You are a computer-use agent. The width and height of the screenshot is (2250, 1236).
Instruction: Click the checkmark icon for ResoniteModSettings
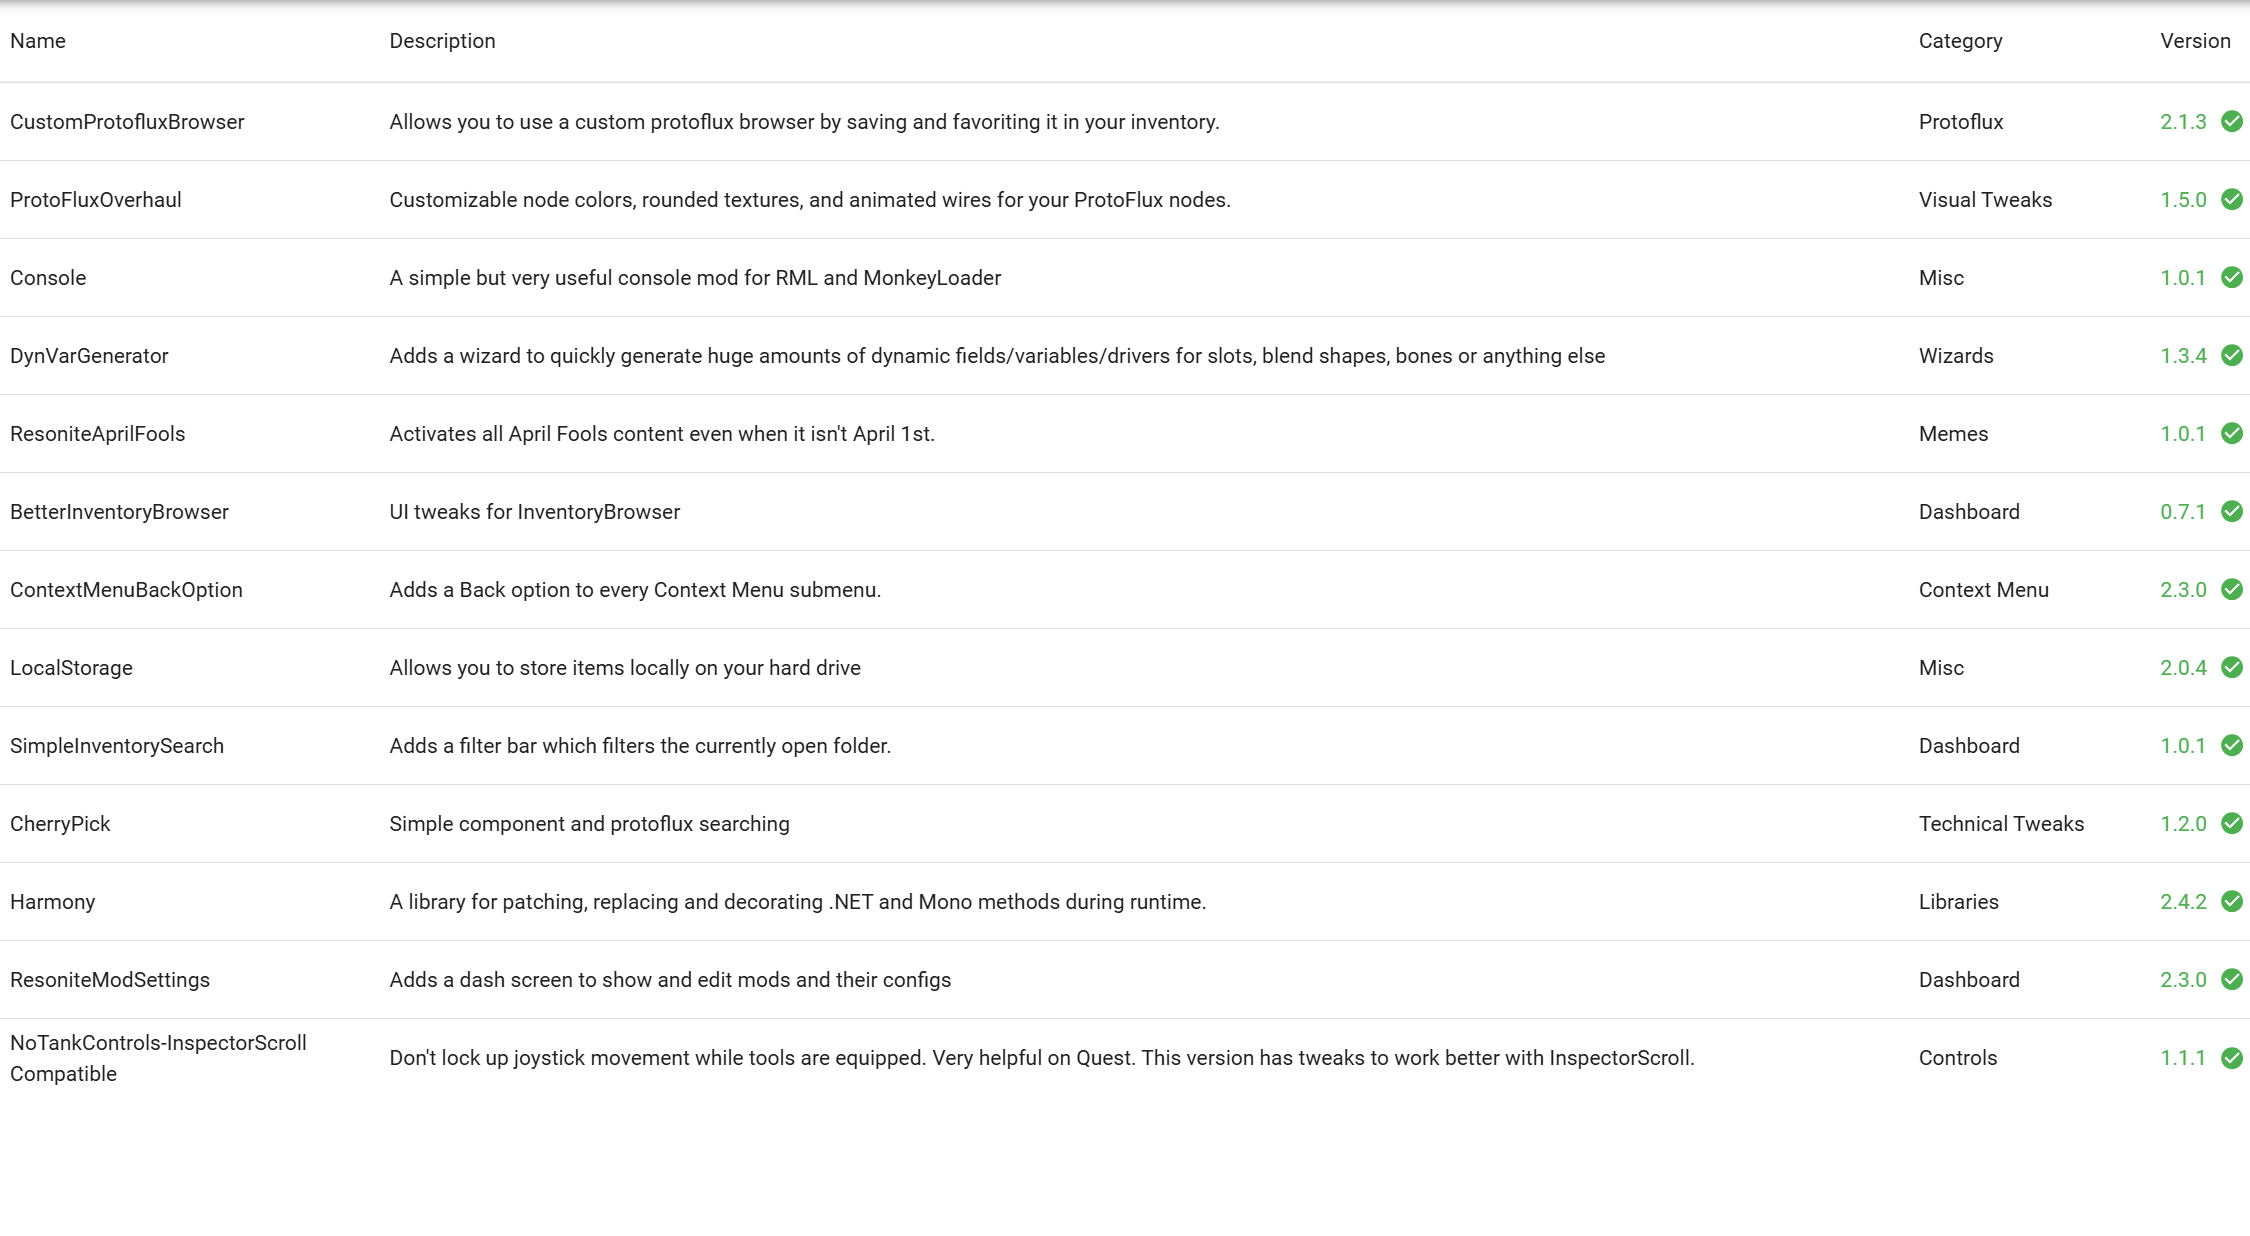coord(2231,979)
